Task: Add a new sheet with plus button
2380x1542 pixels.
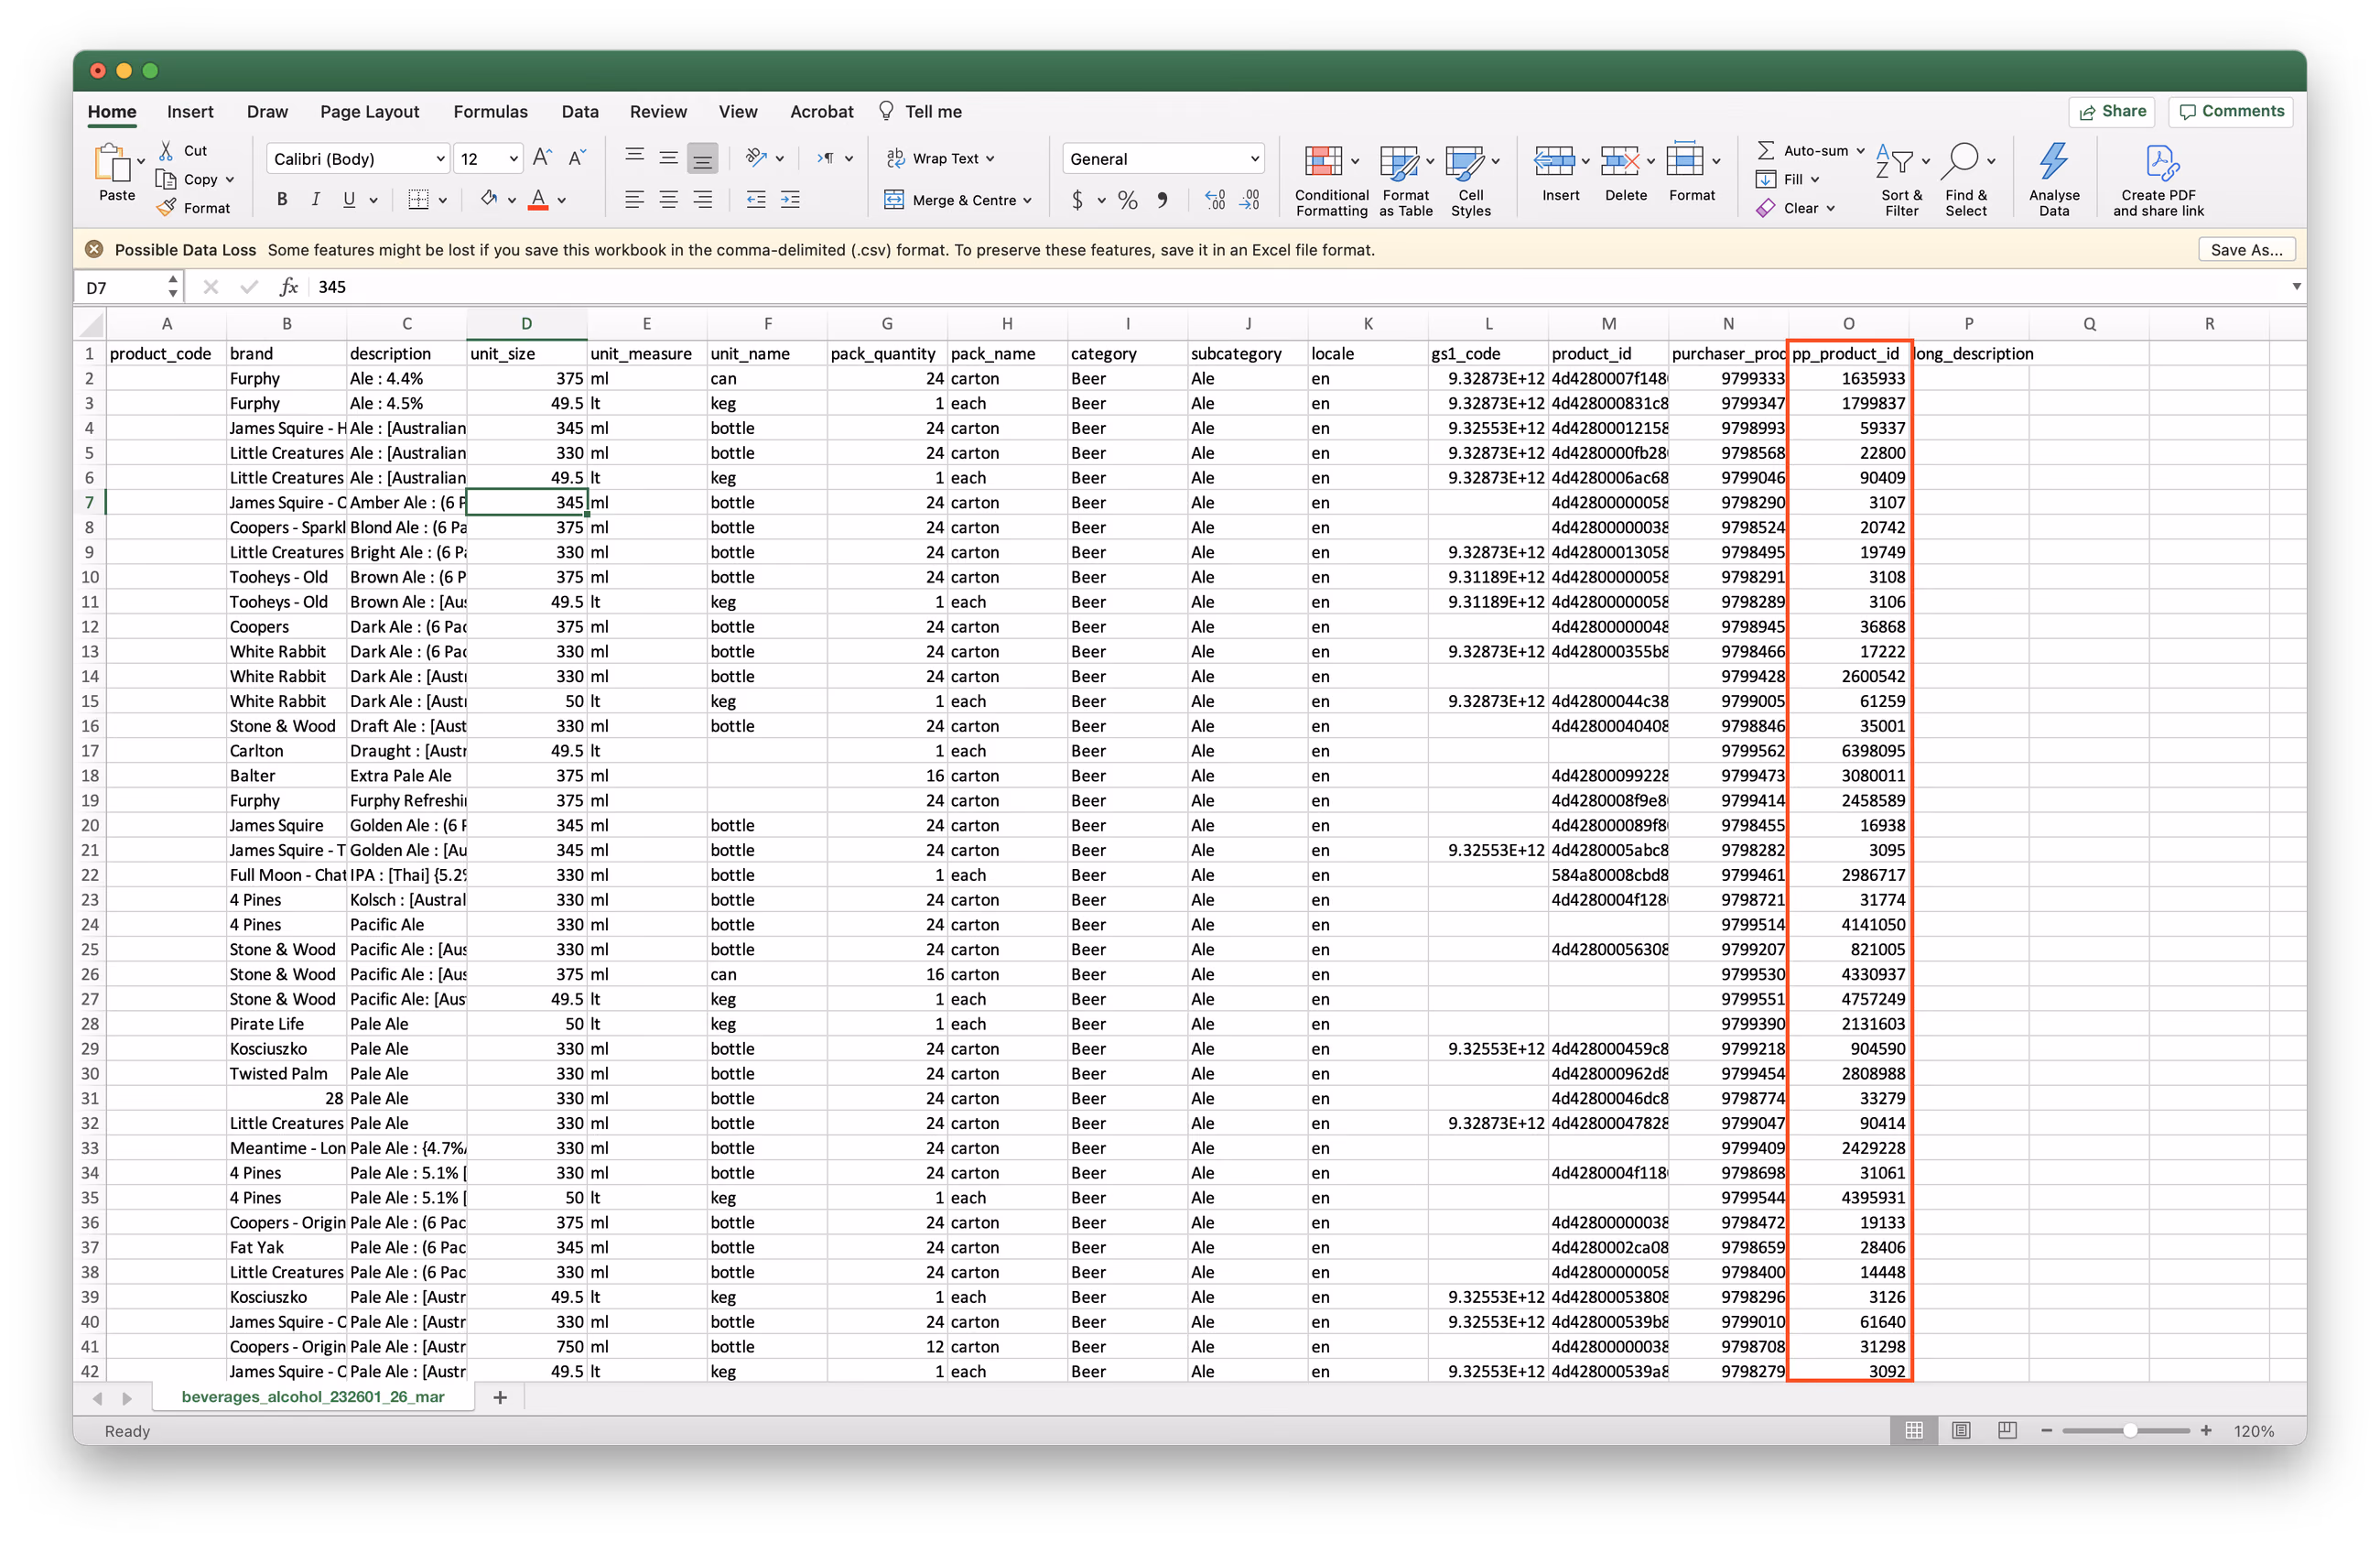Action: pos(500,1397)
